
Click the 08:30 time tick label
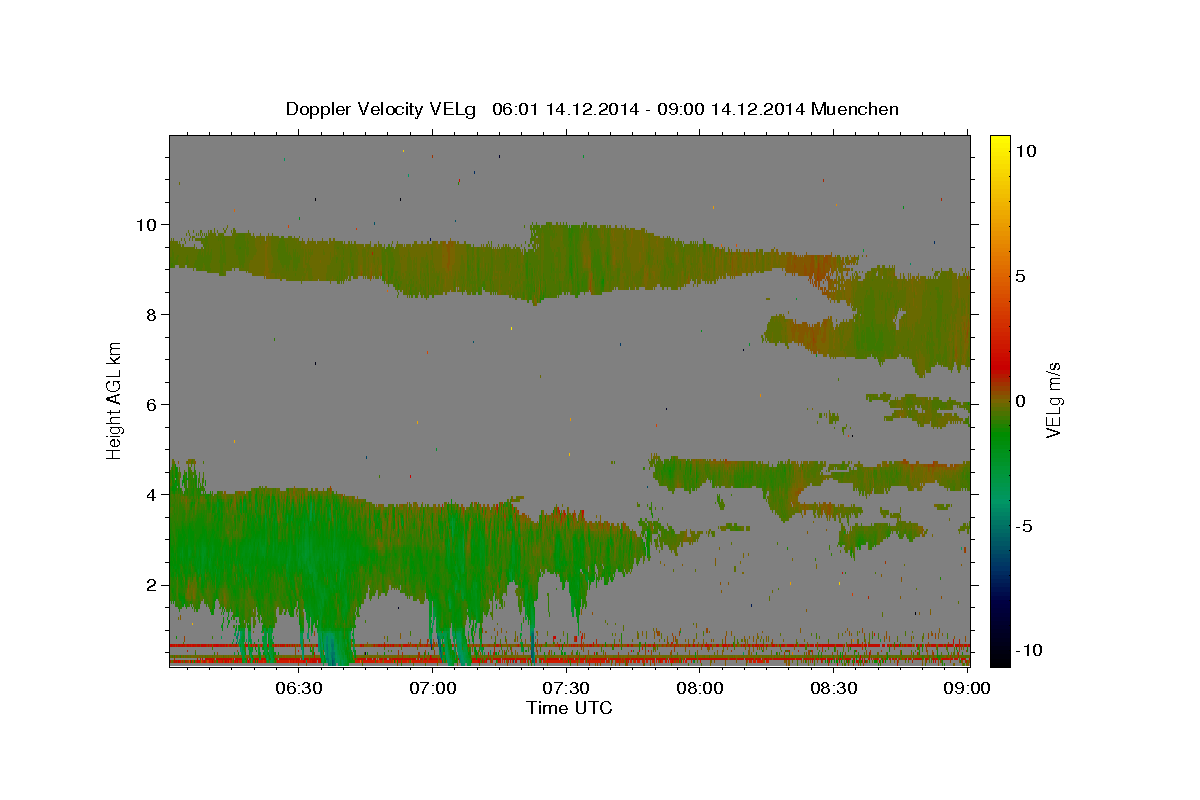(x=834, y=688)
